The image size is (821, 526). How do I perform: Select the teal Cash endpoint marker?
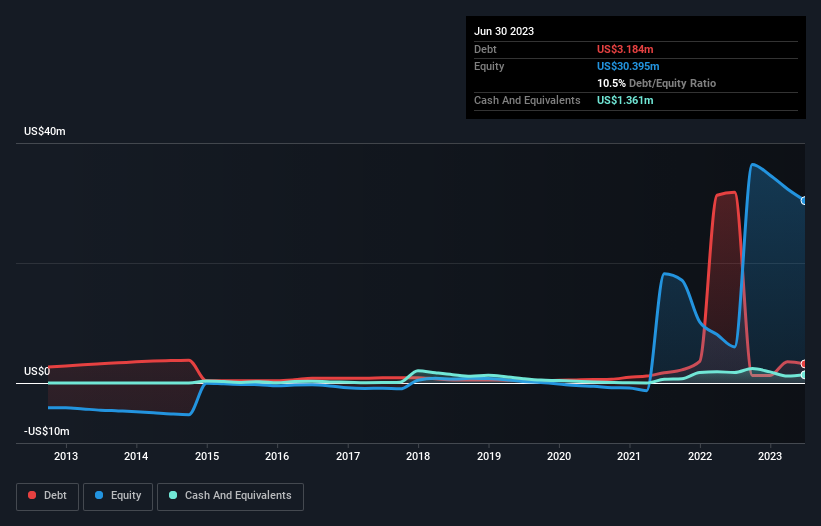[x=804, y=375]
